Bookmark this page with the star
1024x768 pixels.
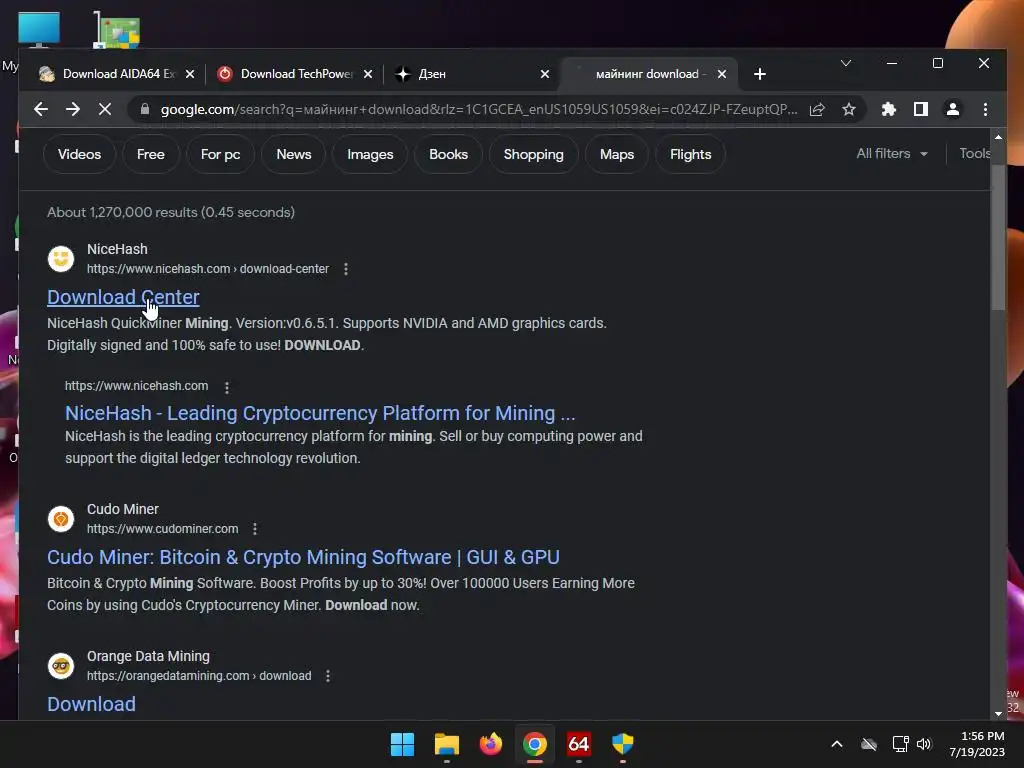point(848,109)
